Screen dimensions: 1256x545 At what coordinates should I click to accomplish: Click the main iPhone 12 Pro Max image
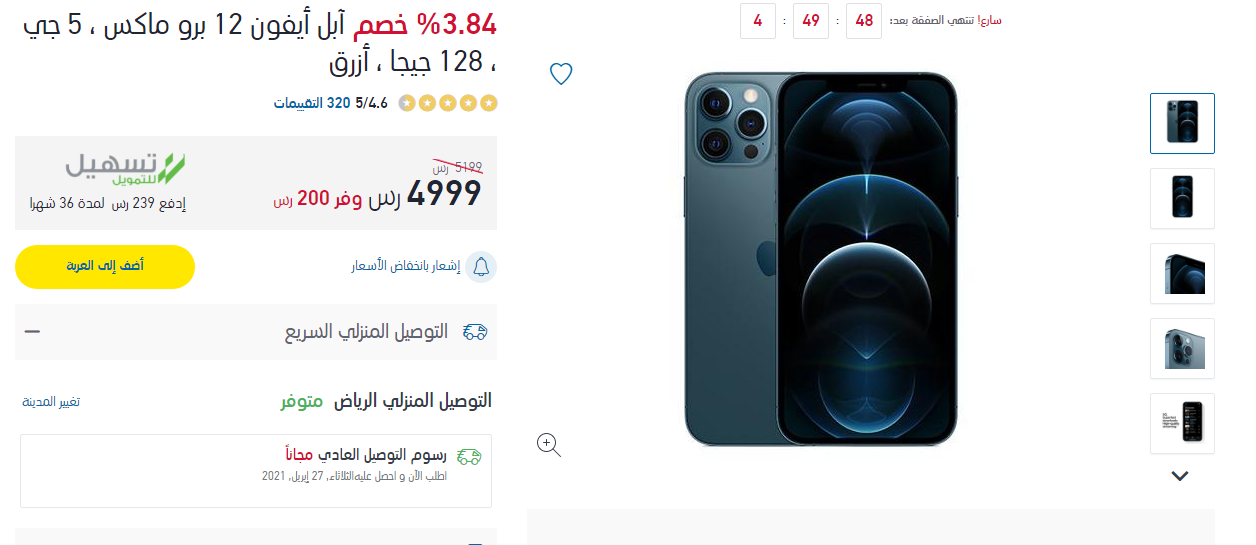pos(820,259)
